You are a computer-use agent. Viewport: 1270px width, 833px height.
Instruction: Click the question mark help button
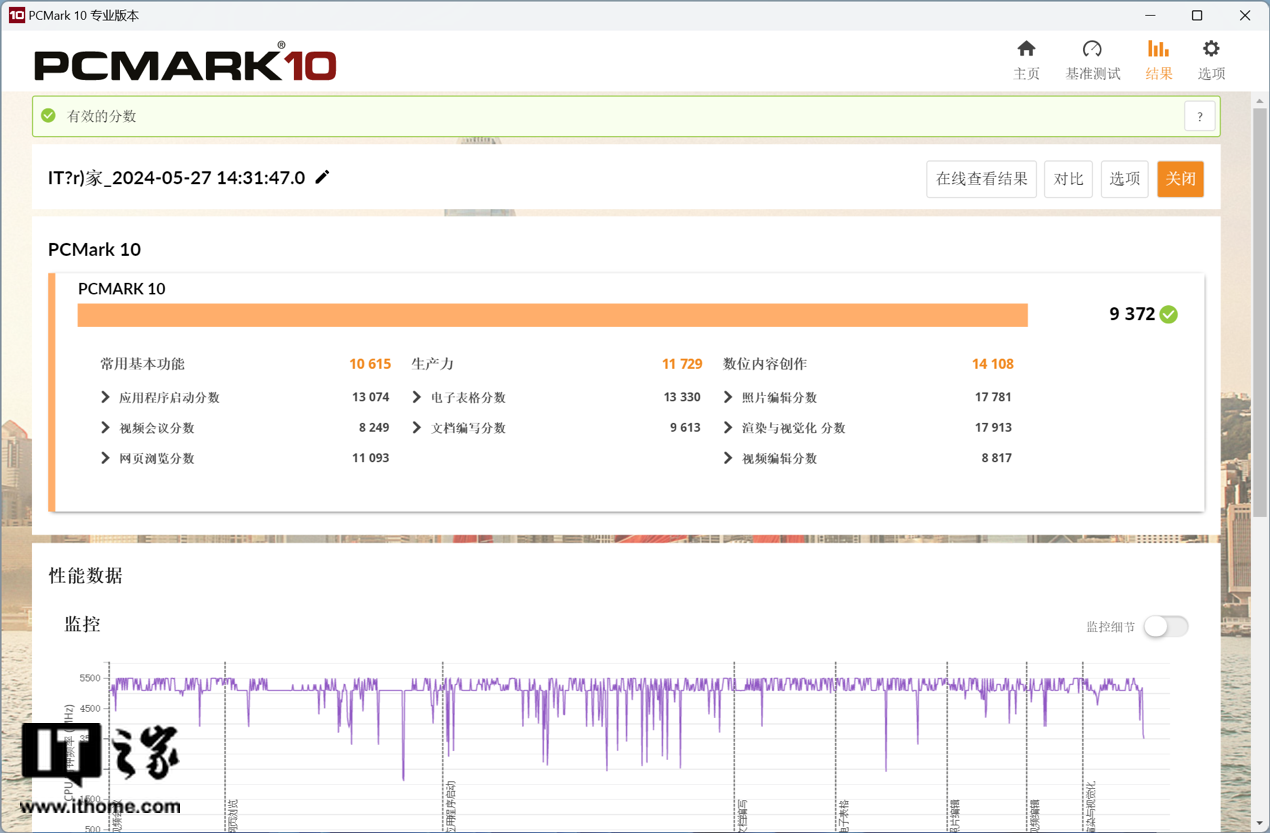1199,116
